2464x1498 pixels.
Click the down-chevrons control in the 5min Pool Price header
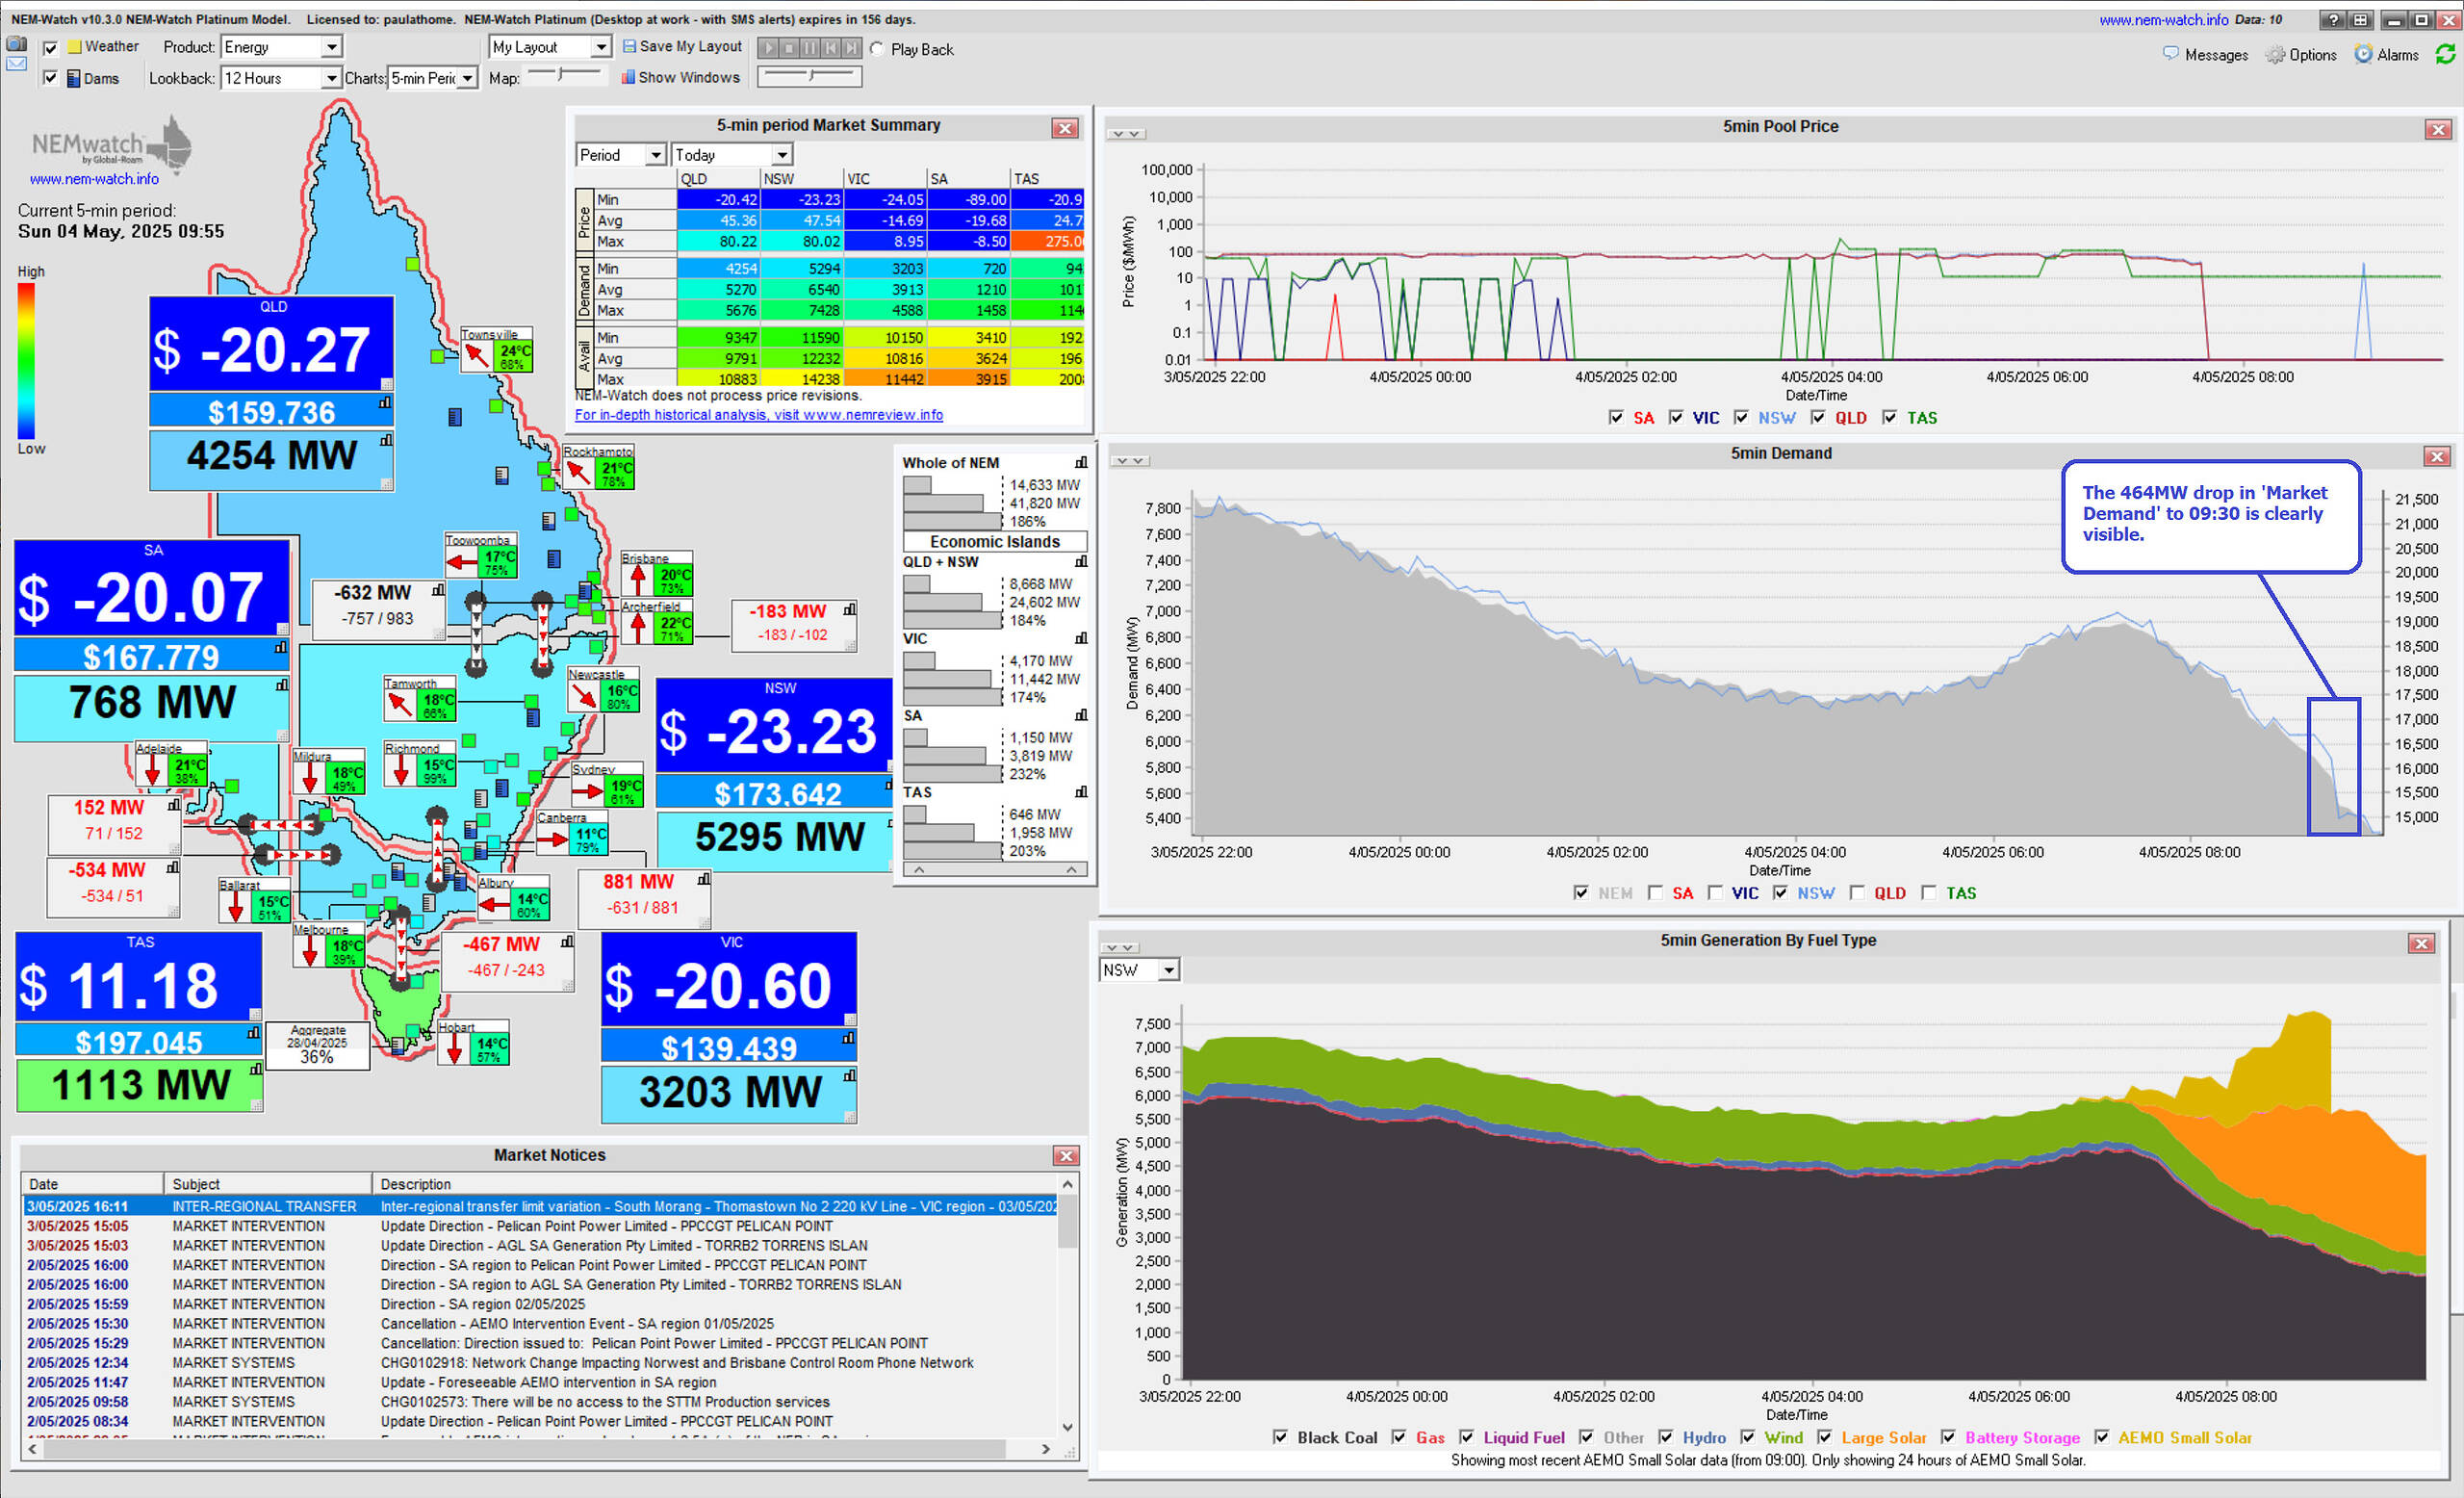click(x=1127, y=134)
